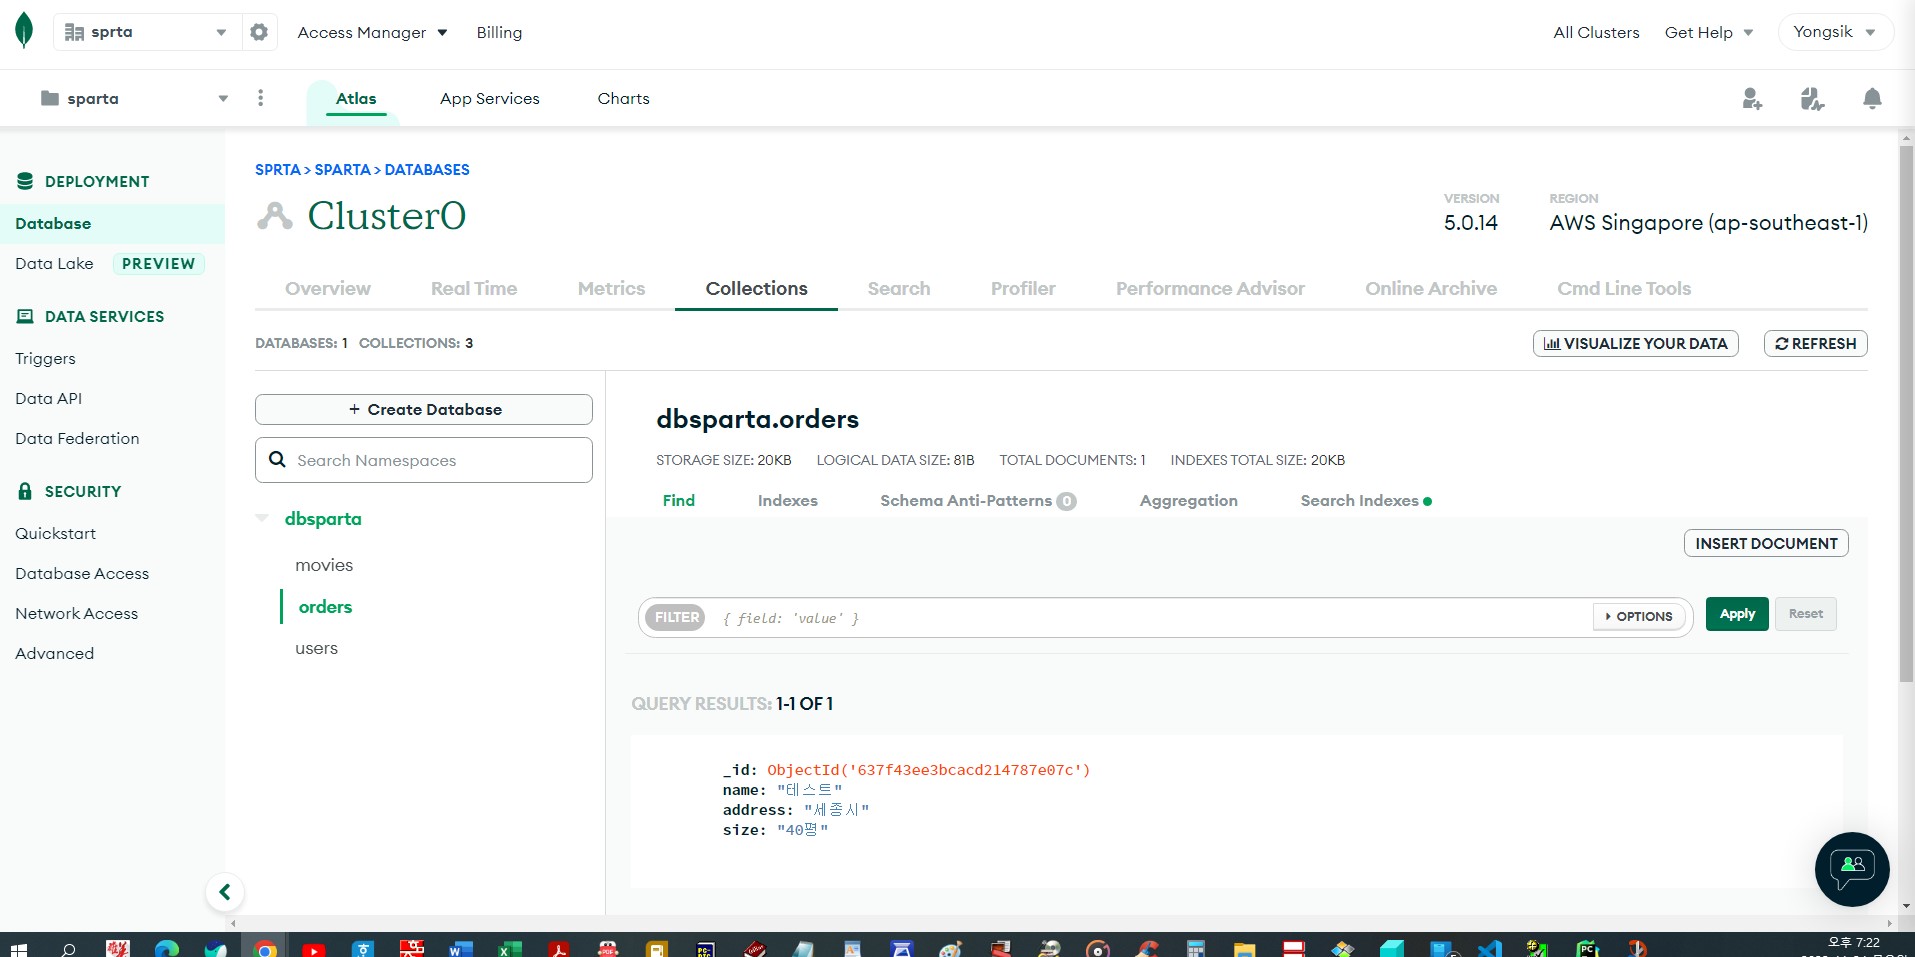Click the invite user icon
Image resolution: width=1915 pixels, height=957 pixels.
pos(1752,98)
